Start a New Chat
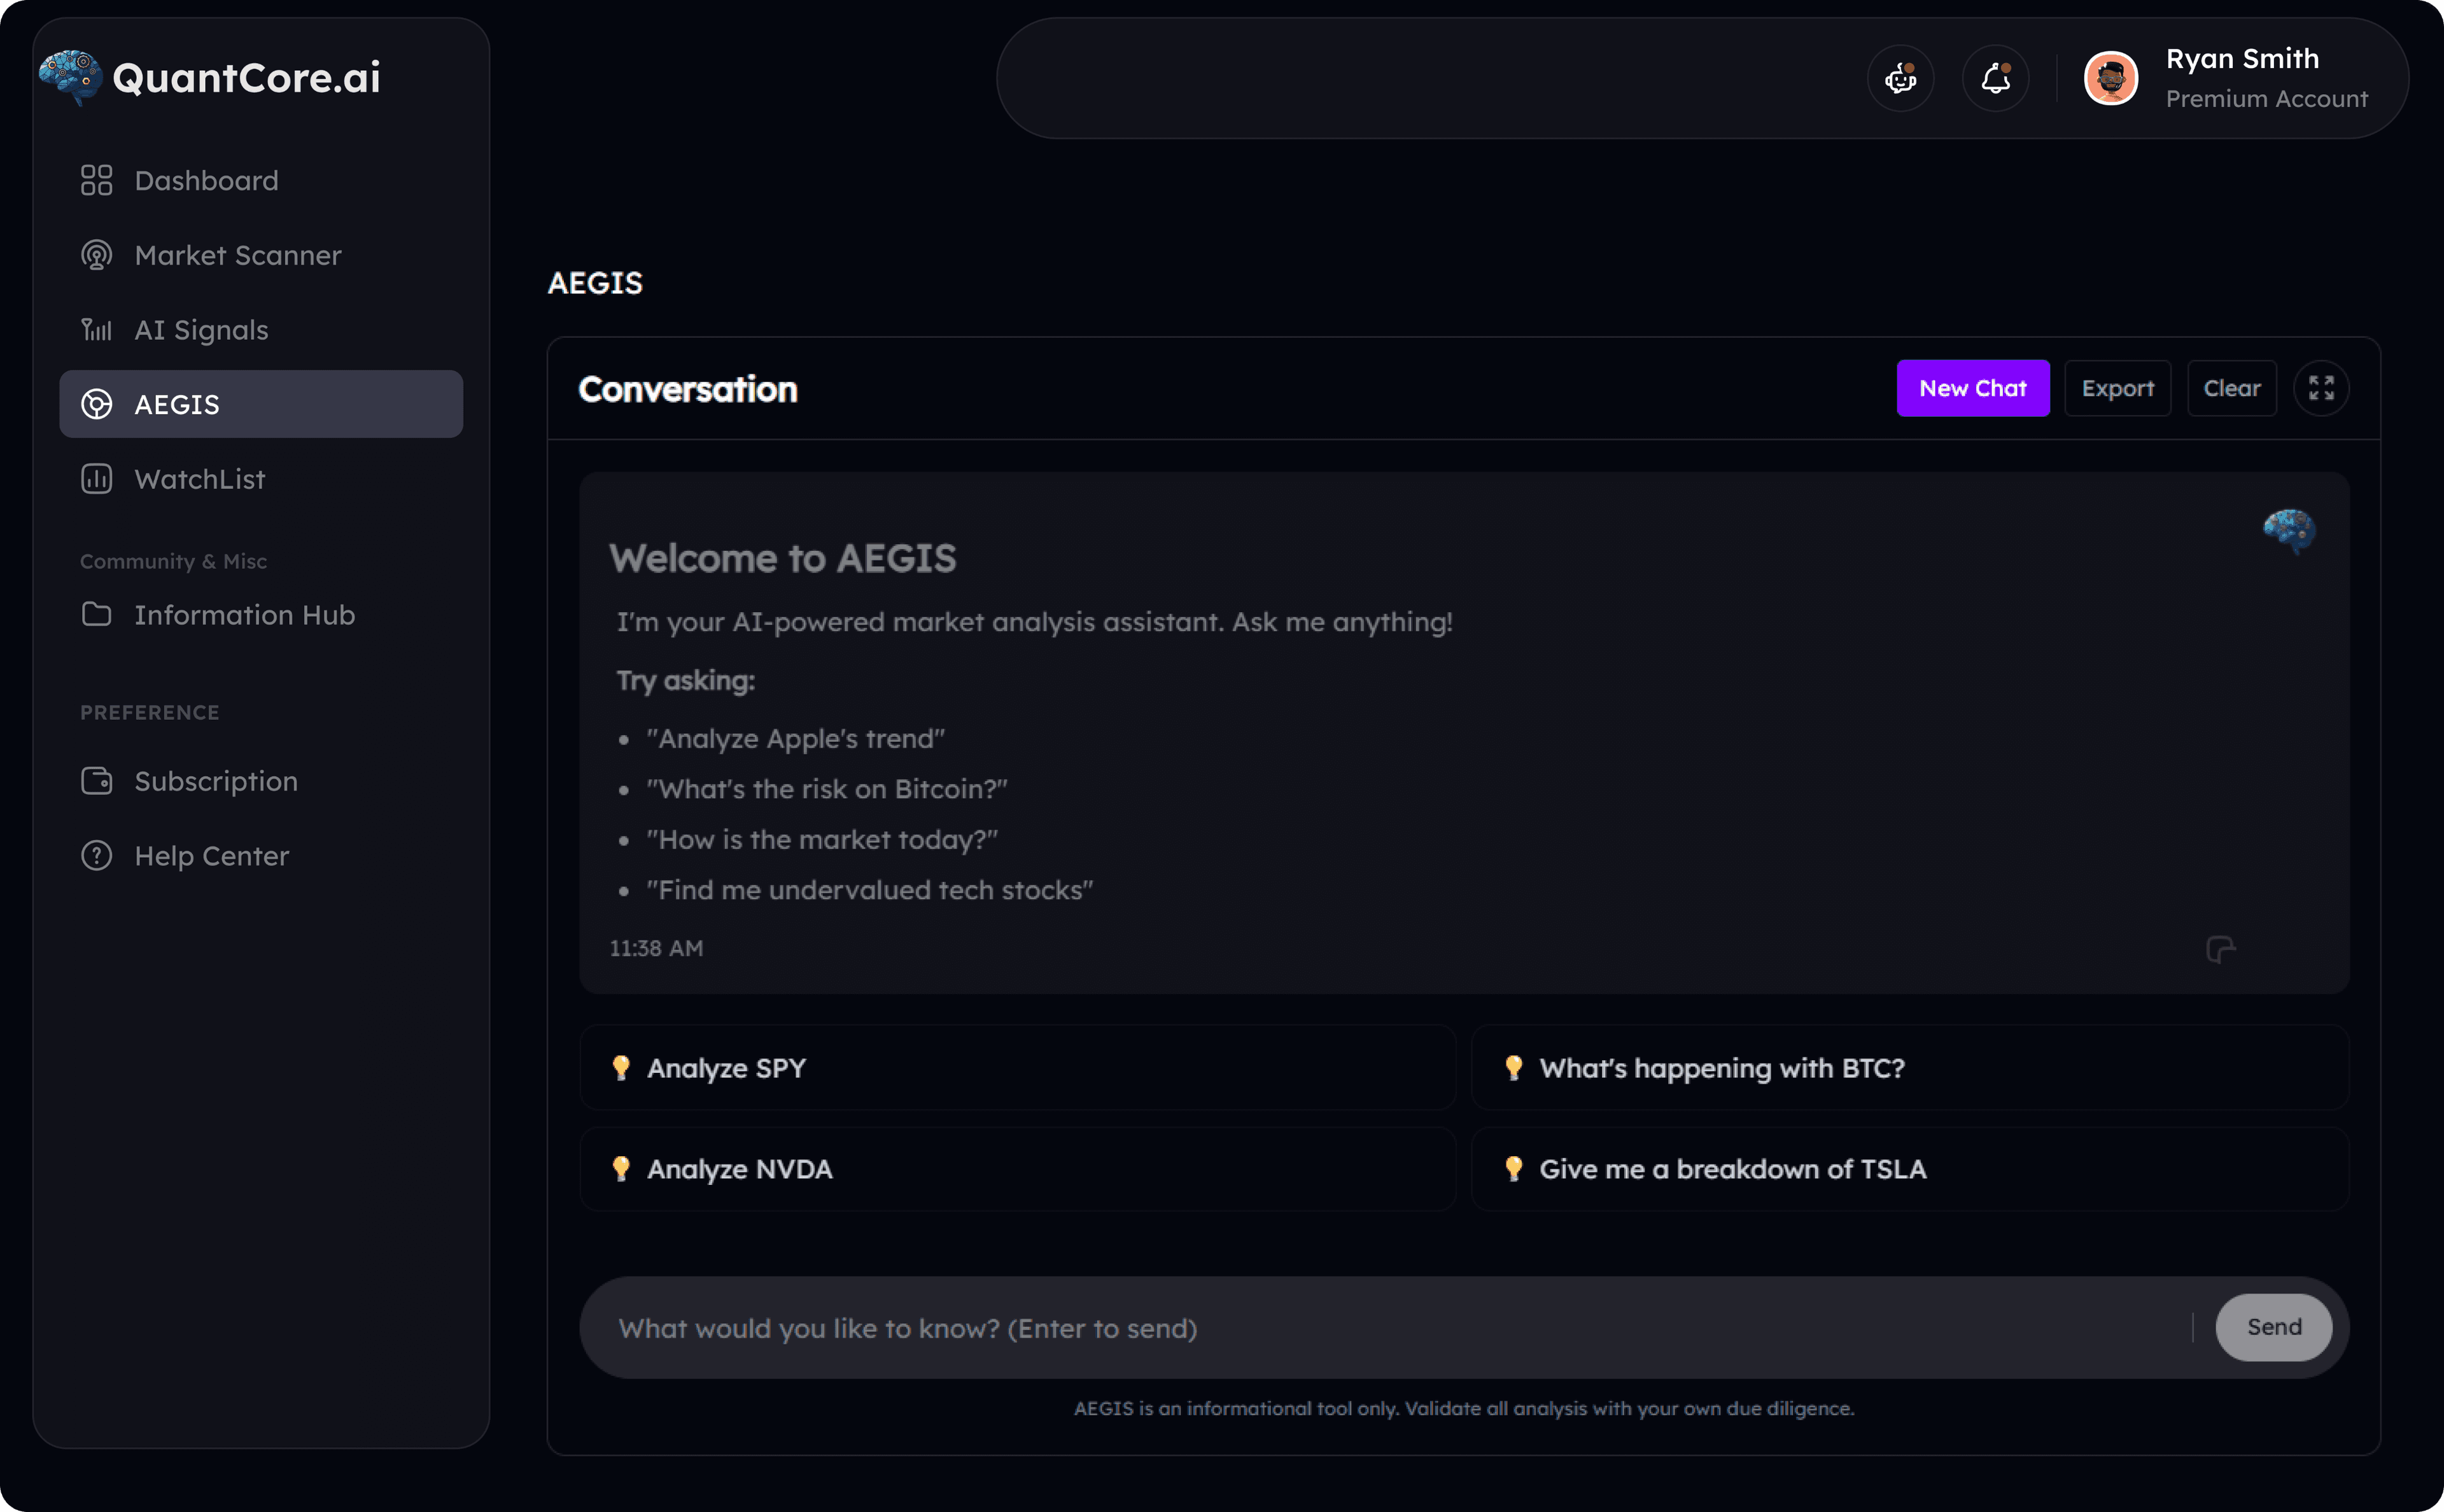The height and width of the screenshot is (1512, 2444). [x=1972, y=388]
